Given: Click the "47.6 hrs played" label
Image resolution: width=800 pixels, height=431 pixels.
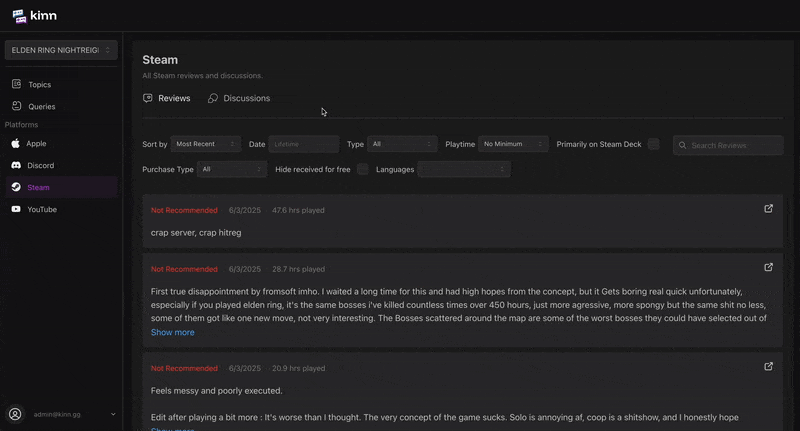Looking at the screenshot, I should click(x=298, y=210).
